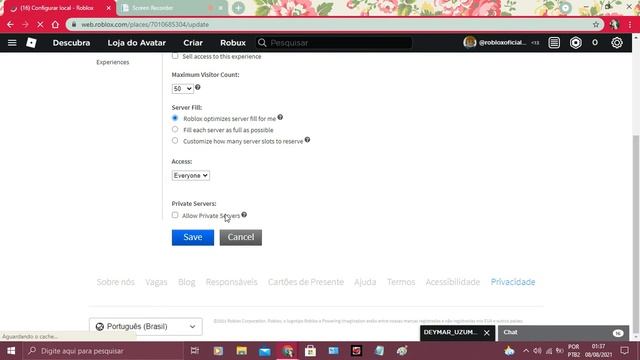
Task: Open the Mail app on taskbar
Action: (x=264, y=351)
